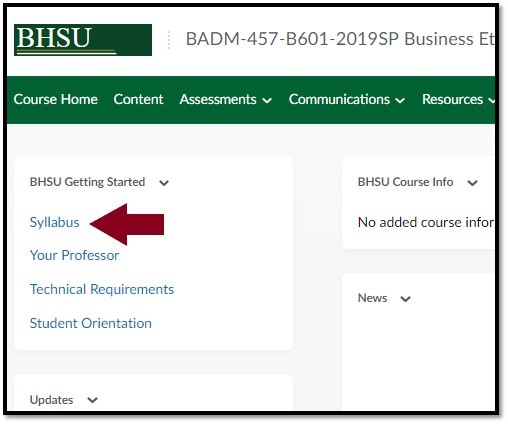Click the BADM-457 course title
The height and width of the screenshot is (424, 508).
click(x=340, y=39)
